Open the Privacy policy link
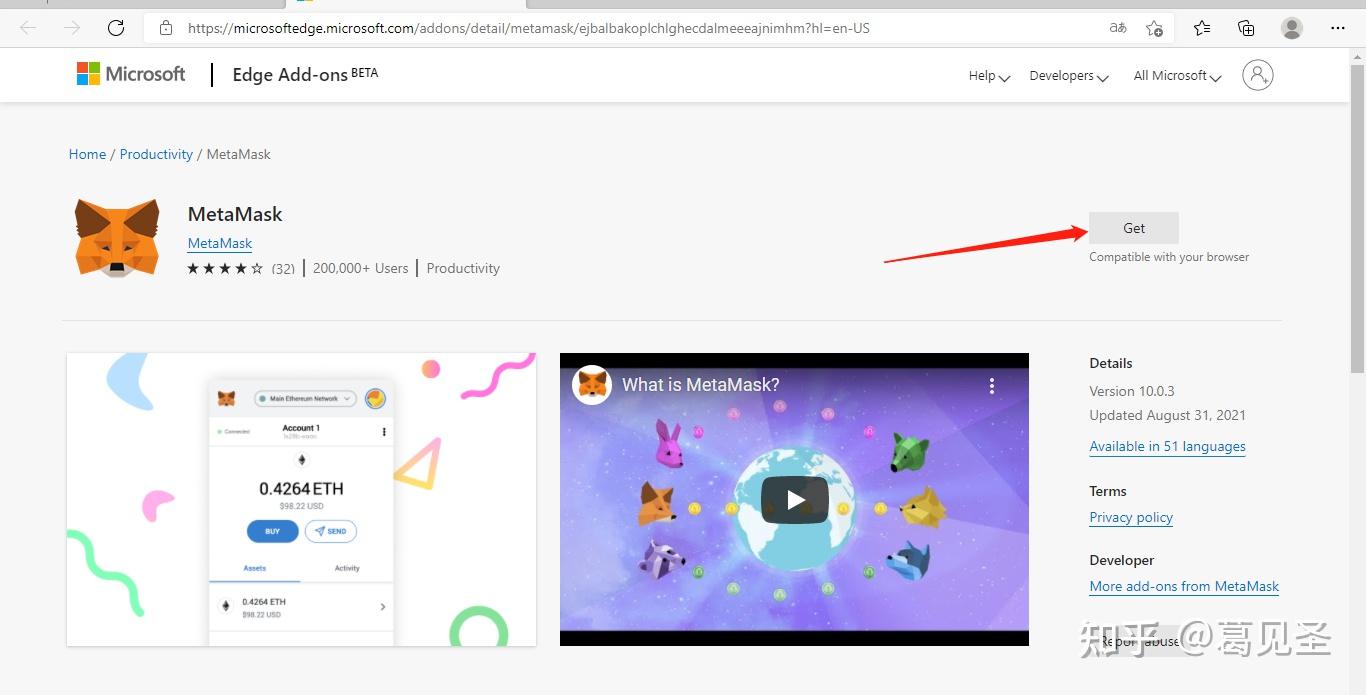Viewport: 1366px width, 695px height. pyautogui.click(x=1131, y=518)
